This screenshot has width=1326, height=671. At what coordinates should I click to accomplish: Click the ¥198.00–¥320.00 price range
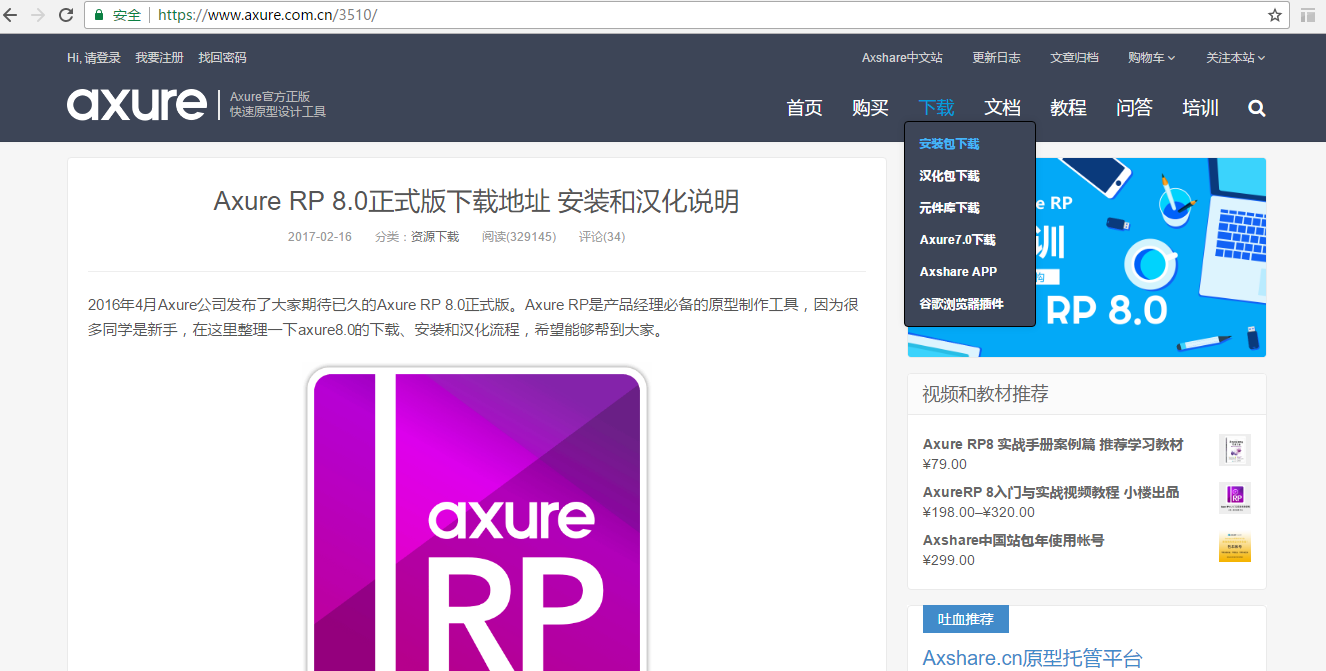click(x=979, y=512)
